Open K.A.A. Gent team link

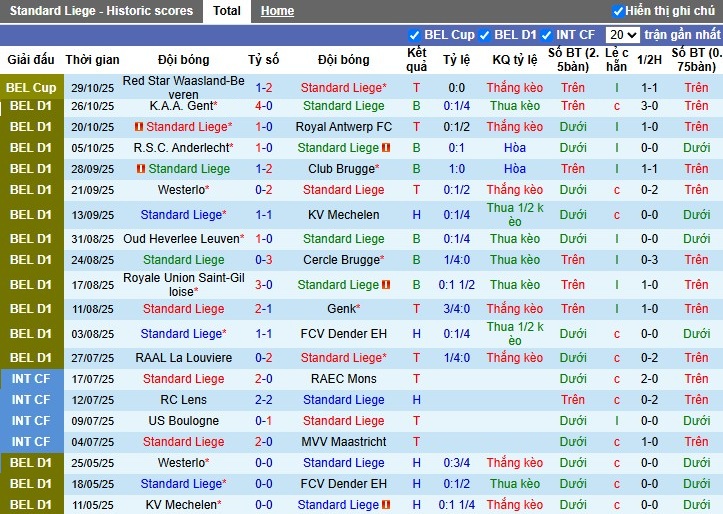(x=184, y=106)
